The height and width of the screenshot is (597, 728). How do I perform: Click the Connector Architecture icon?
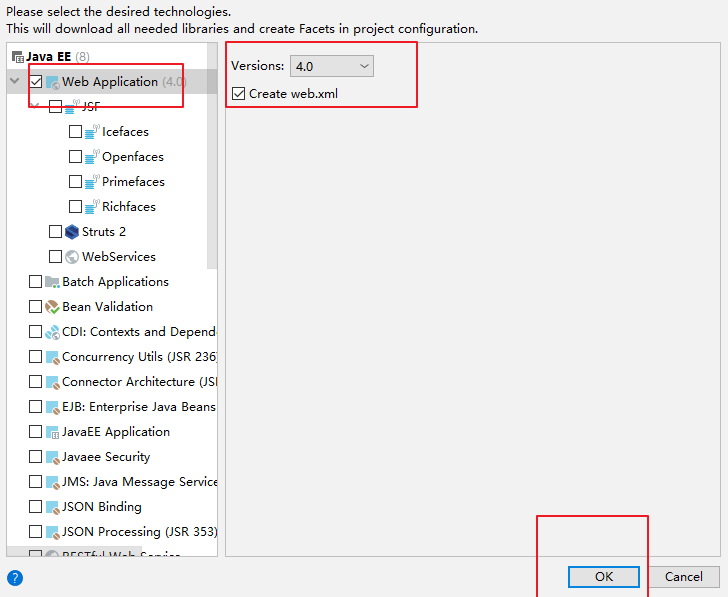click(x=52, y=382)
